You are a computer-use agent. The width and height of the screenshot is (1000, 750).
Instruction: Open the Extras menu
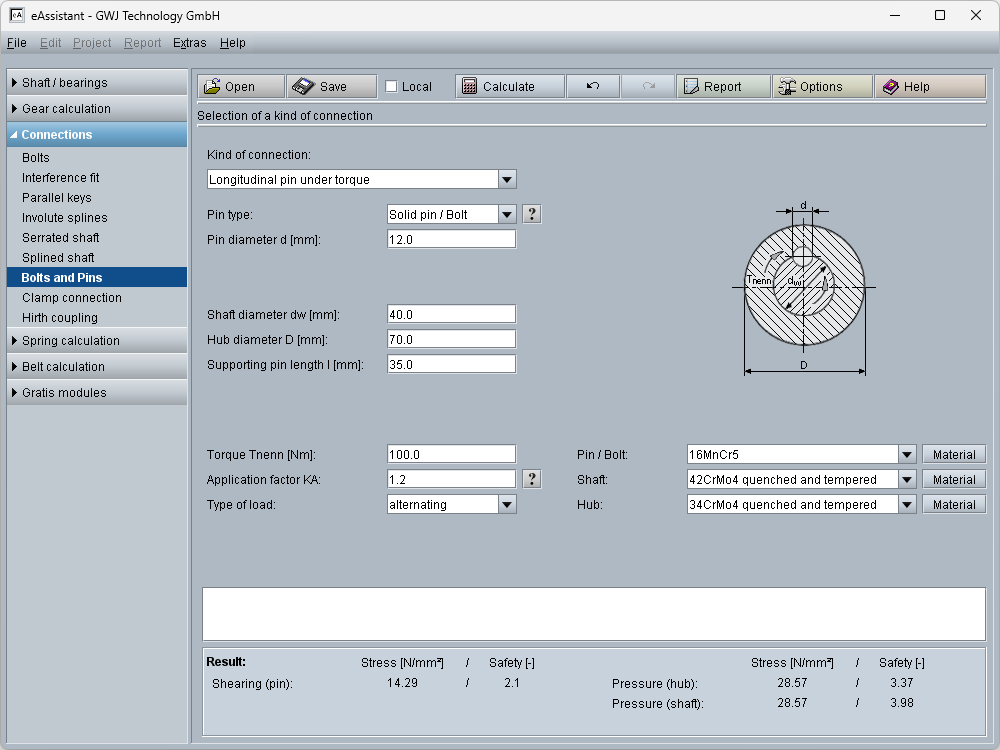[189, 43]
